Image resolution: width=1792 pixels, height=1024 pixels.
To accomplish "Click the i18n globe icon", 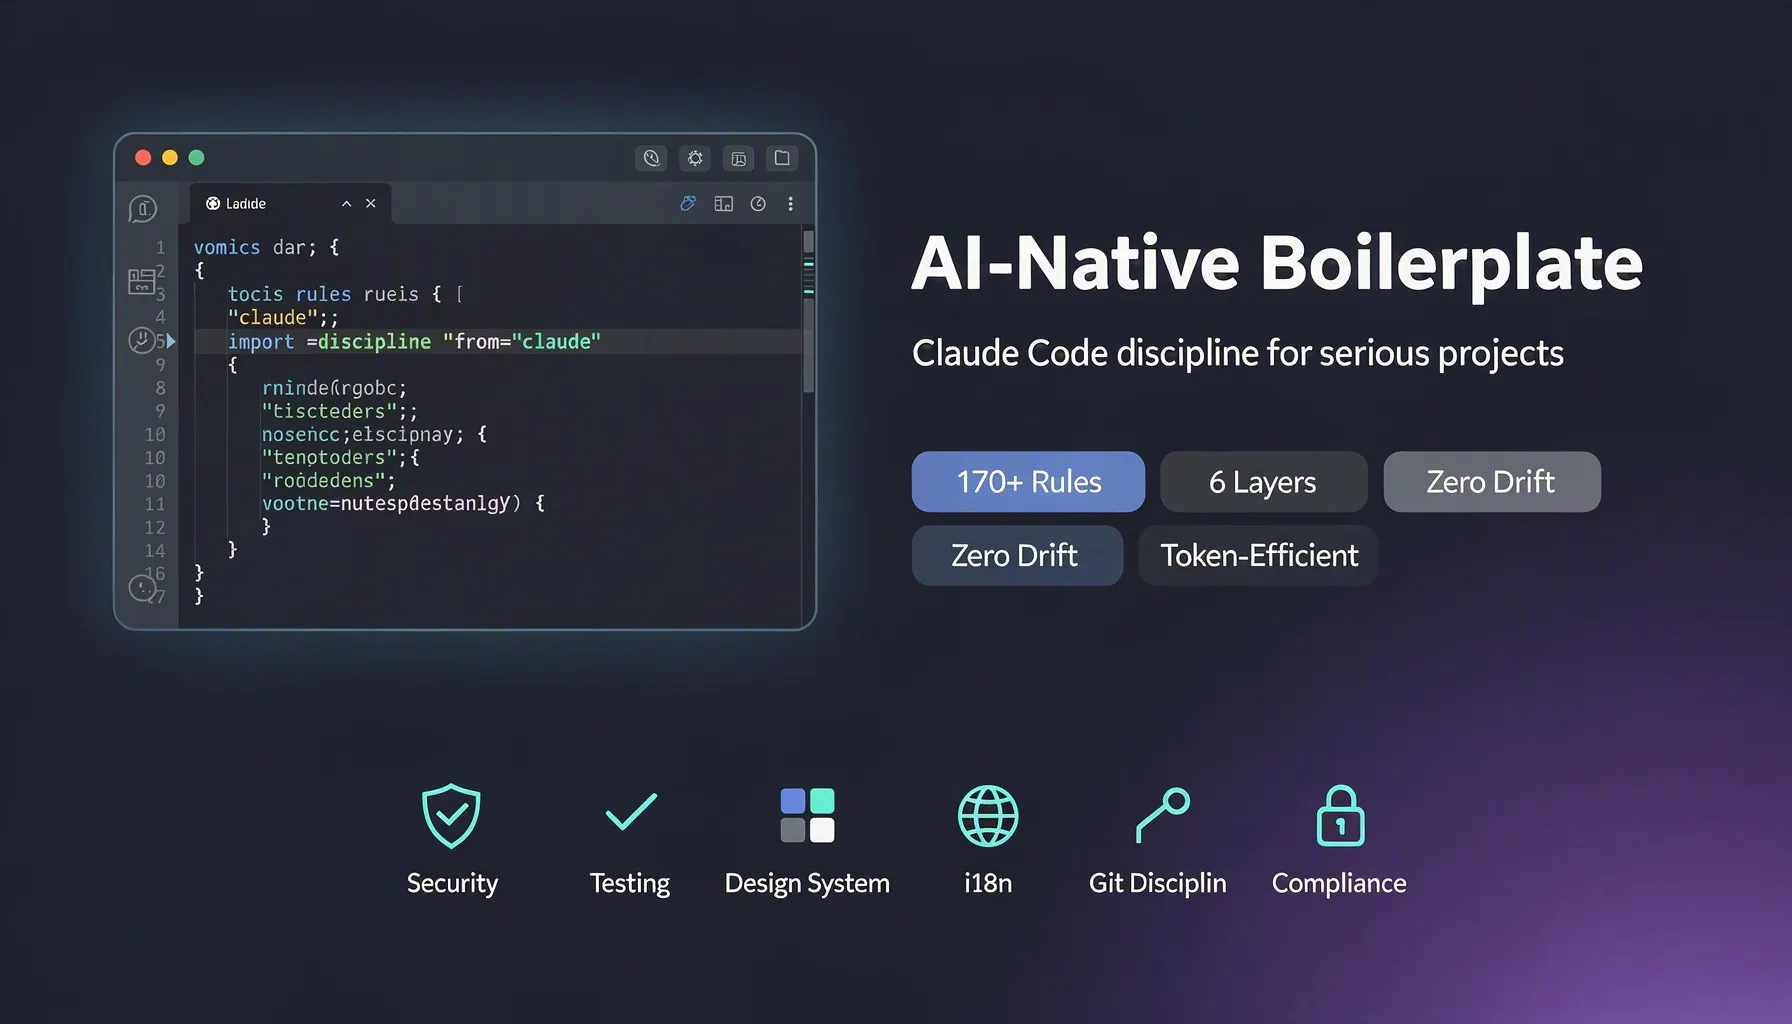I will [988, 816].
